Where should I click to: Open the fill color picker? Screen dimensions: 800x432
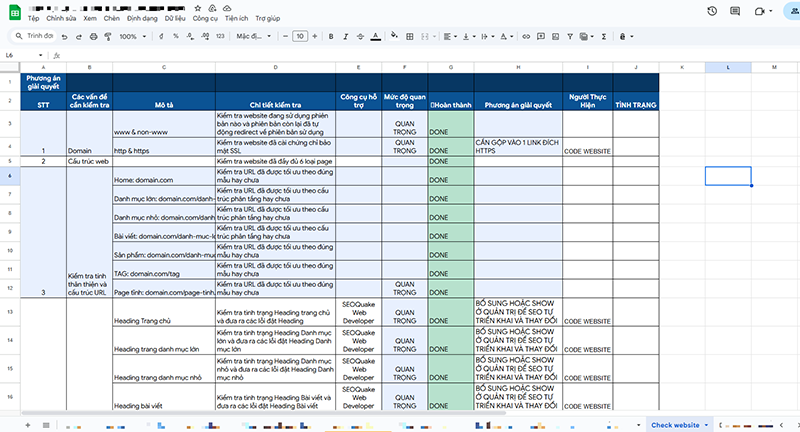[394, 36]
